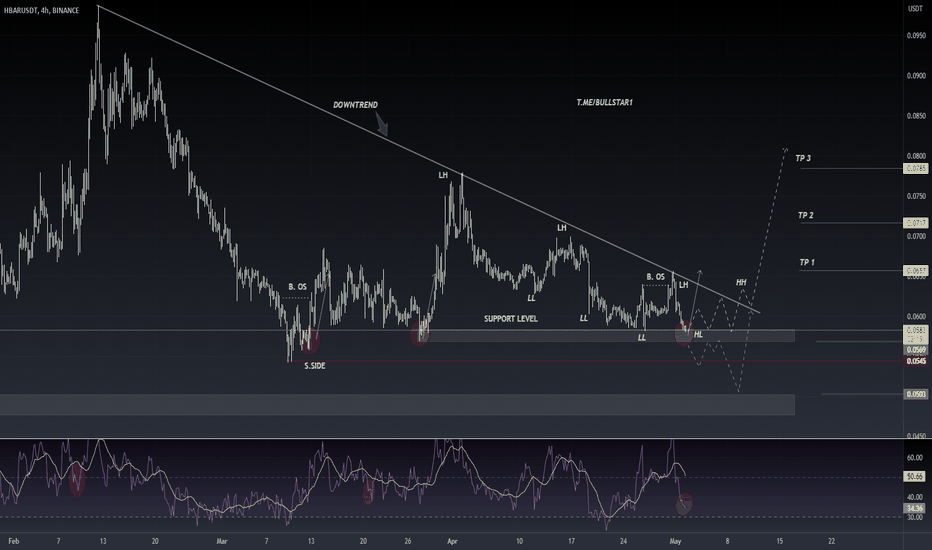Select the DOWNTREND text label
The width and height of the screenshot is (932, 550).
(x=355, y=105)
